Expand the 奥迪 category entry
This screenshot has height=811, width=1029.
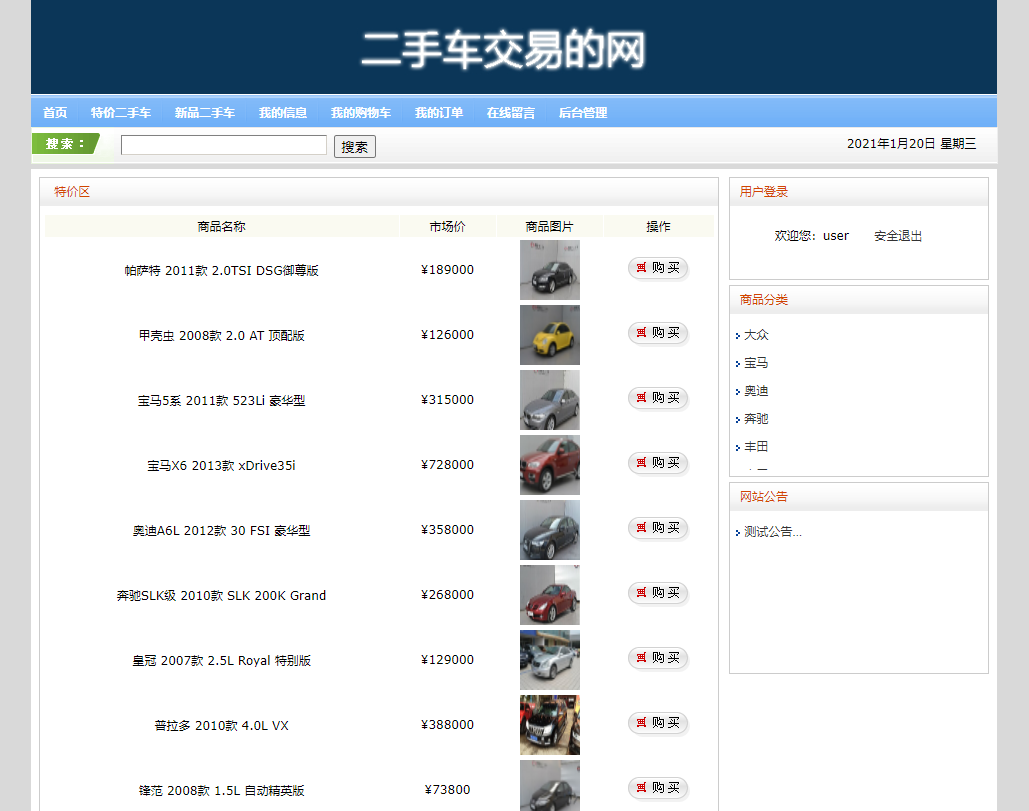[x=755, y=391]
